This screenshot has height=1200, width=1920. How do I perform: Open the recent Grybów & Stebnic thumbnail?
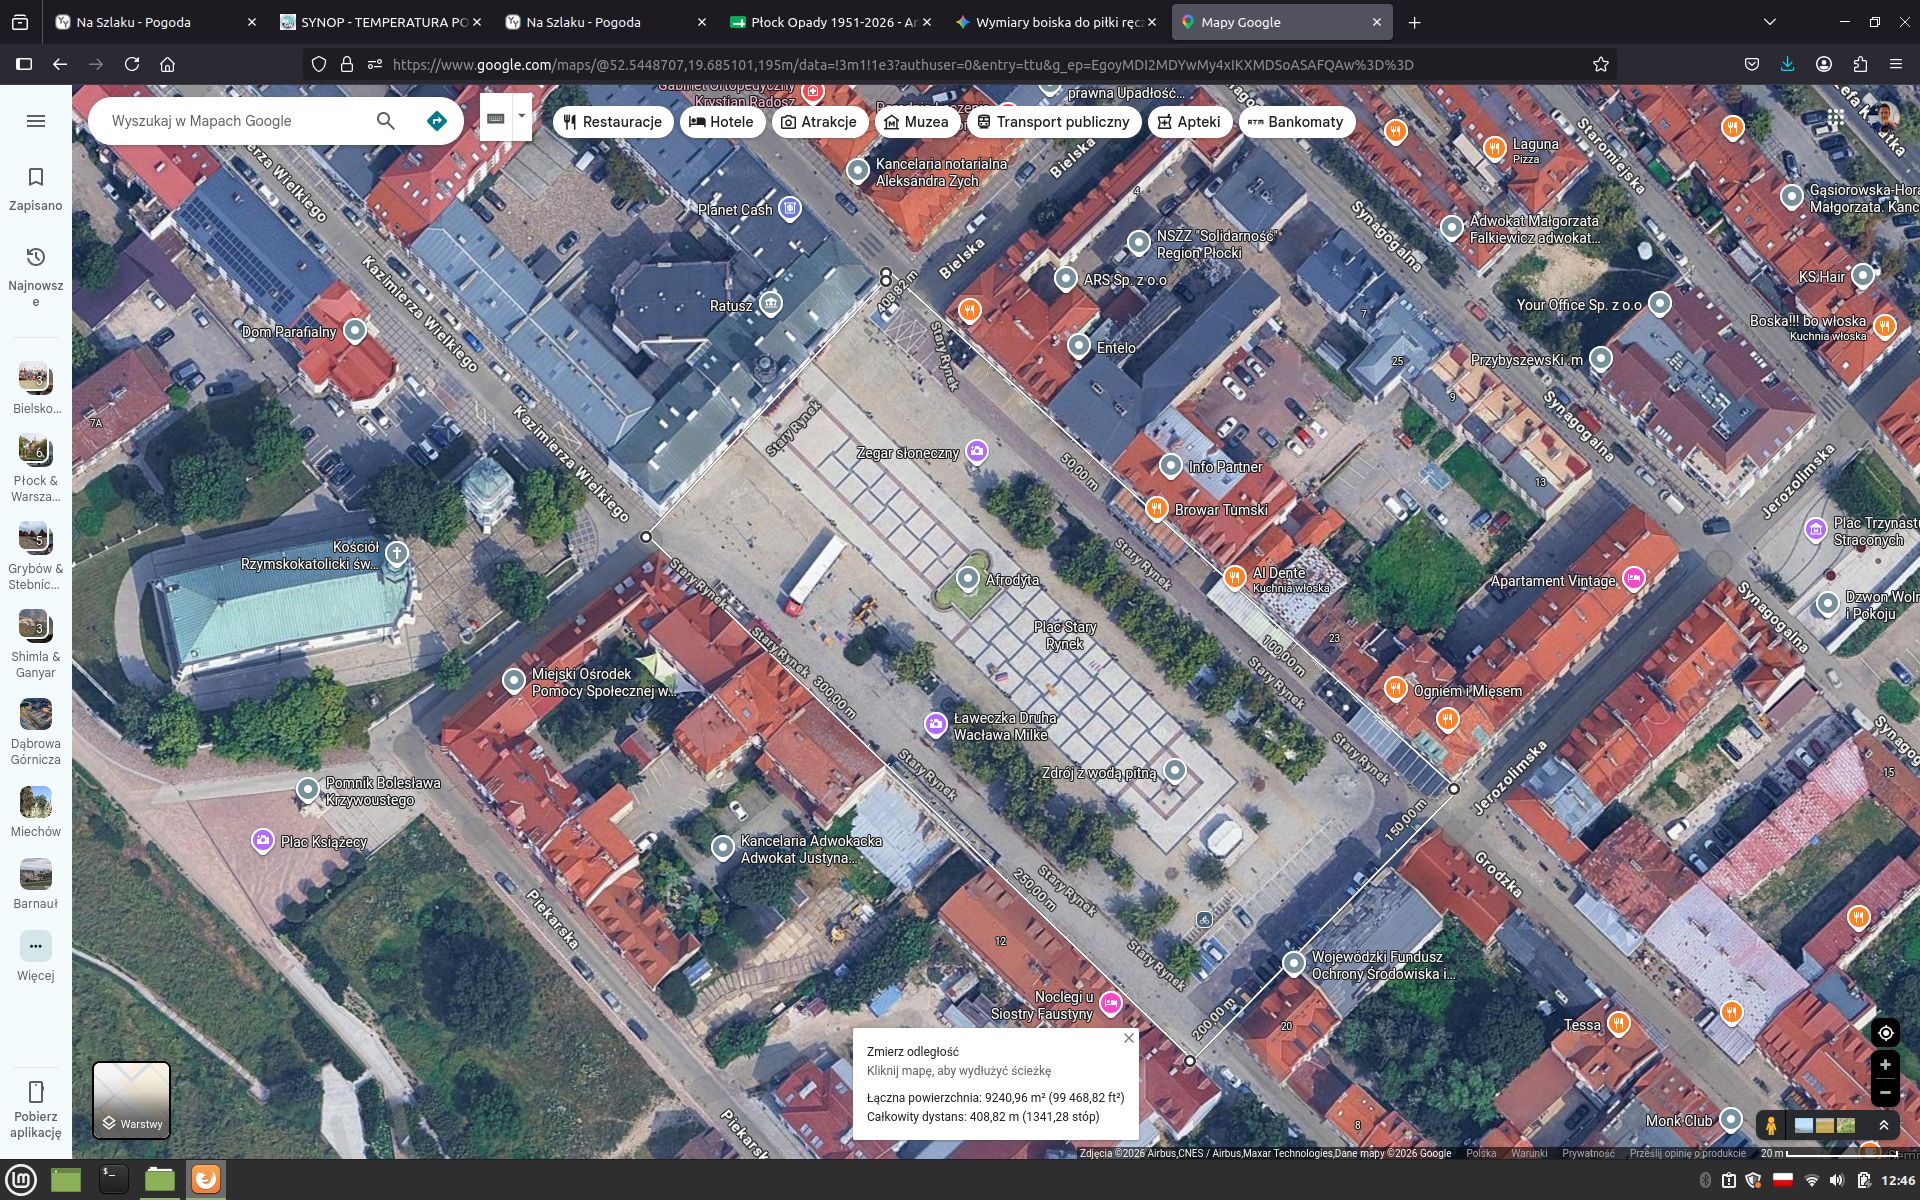point(36,538)
